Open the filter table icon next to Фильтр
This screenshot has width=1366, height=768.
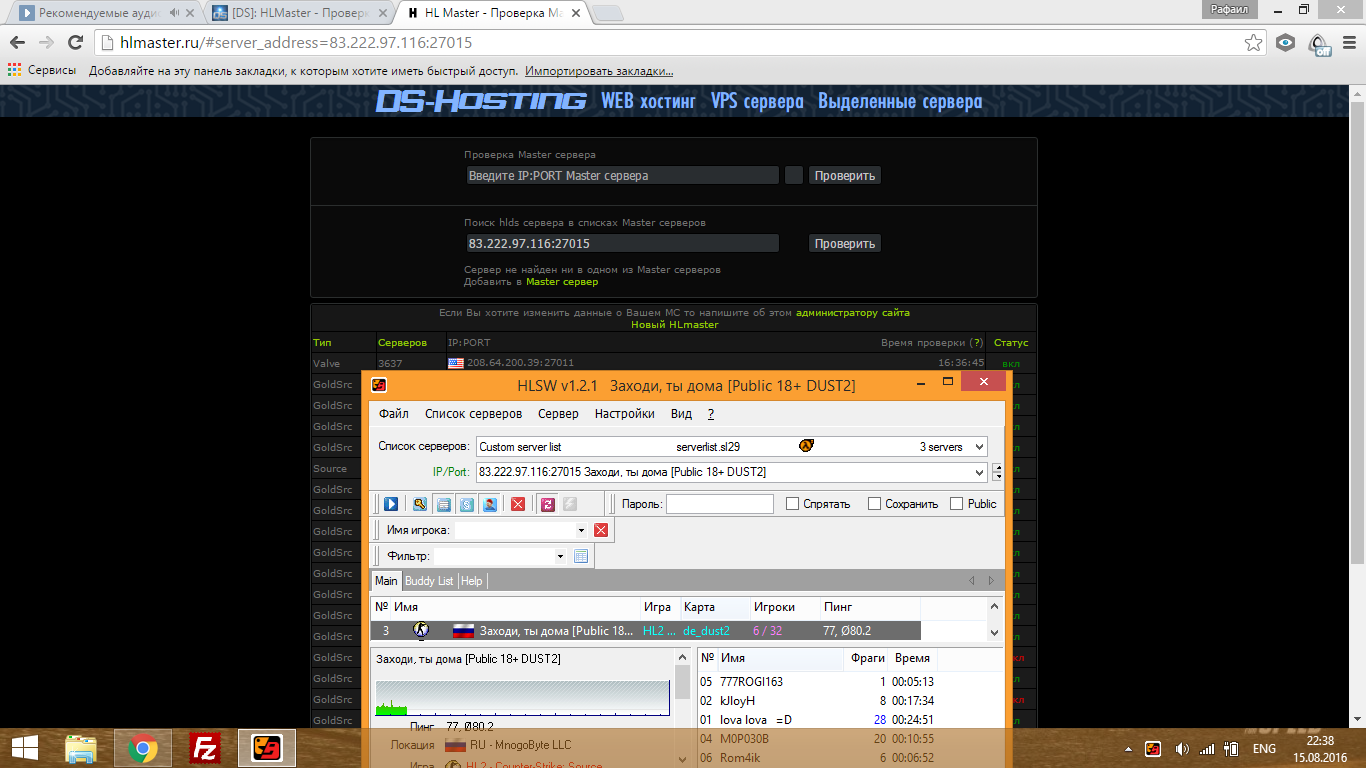pos(581,556)
